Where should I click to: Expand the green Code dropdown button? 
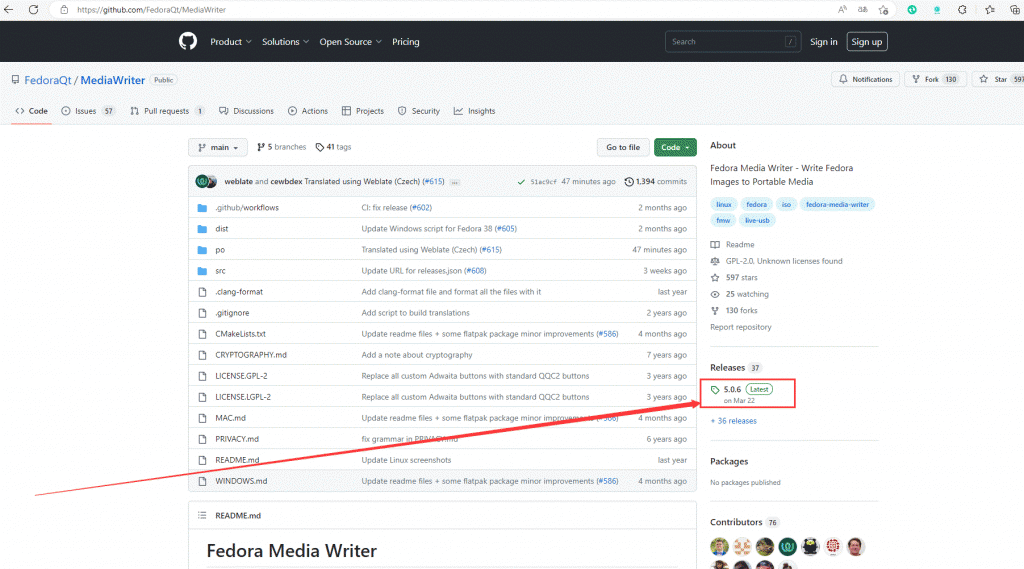tap(675, 147)
